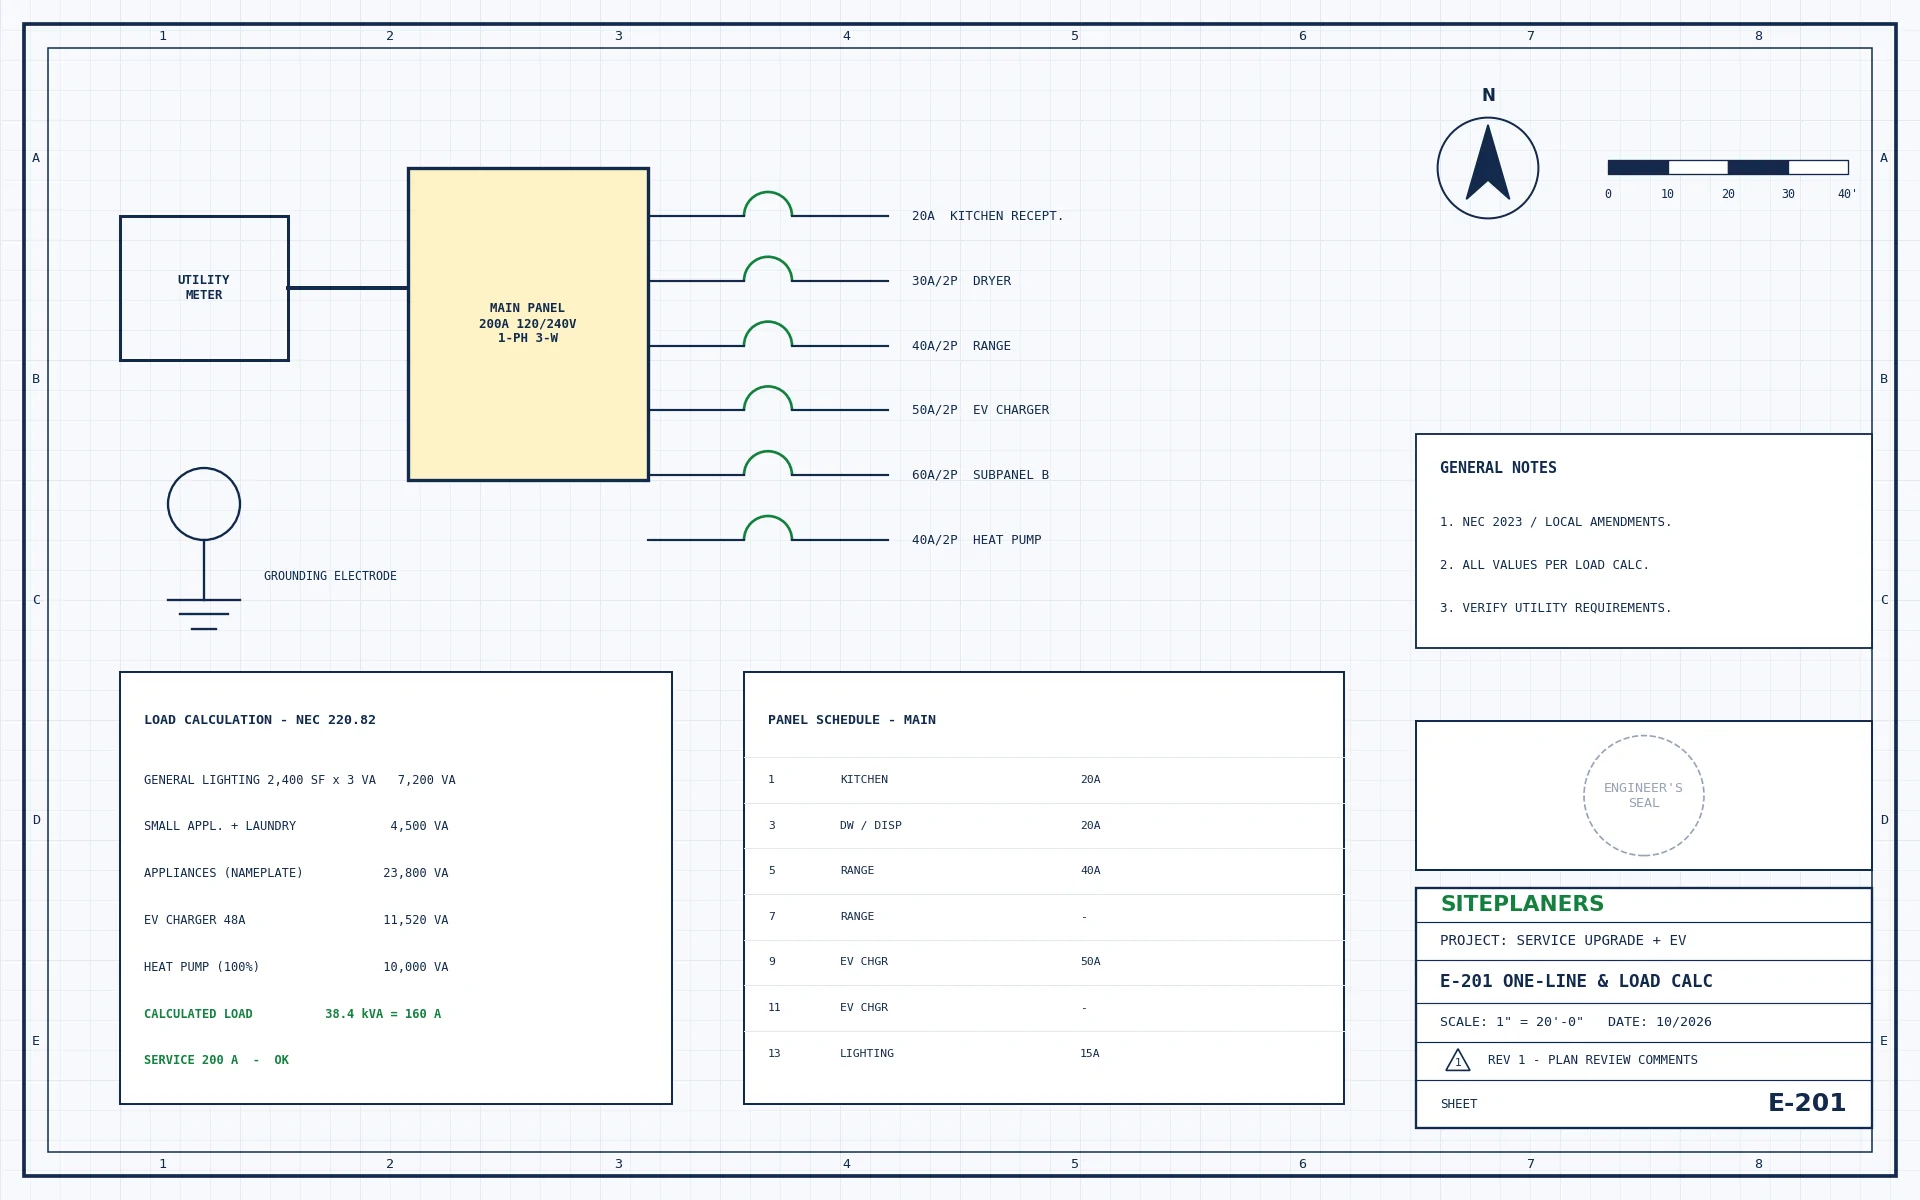This screenshot has height=1200, width=1920.
Task: Click the 15A rating in Lighting row
Action: click(1090, 1054)
